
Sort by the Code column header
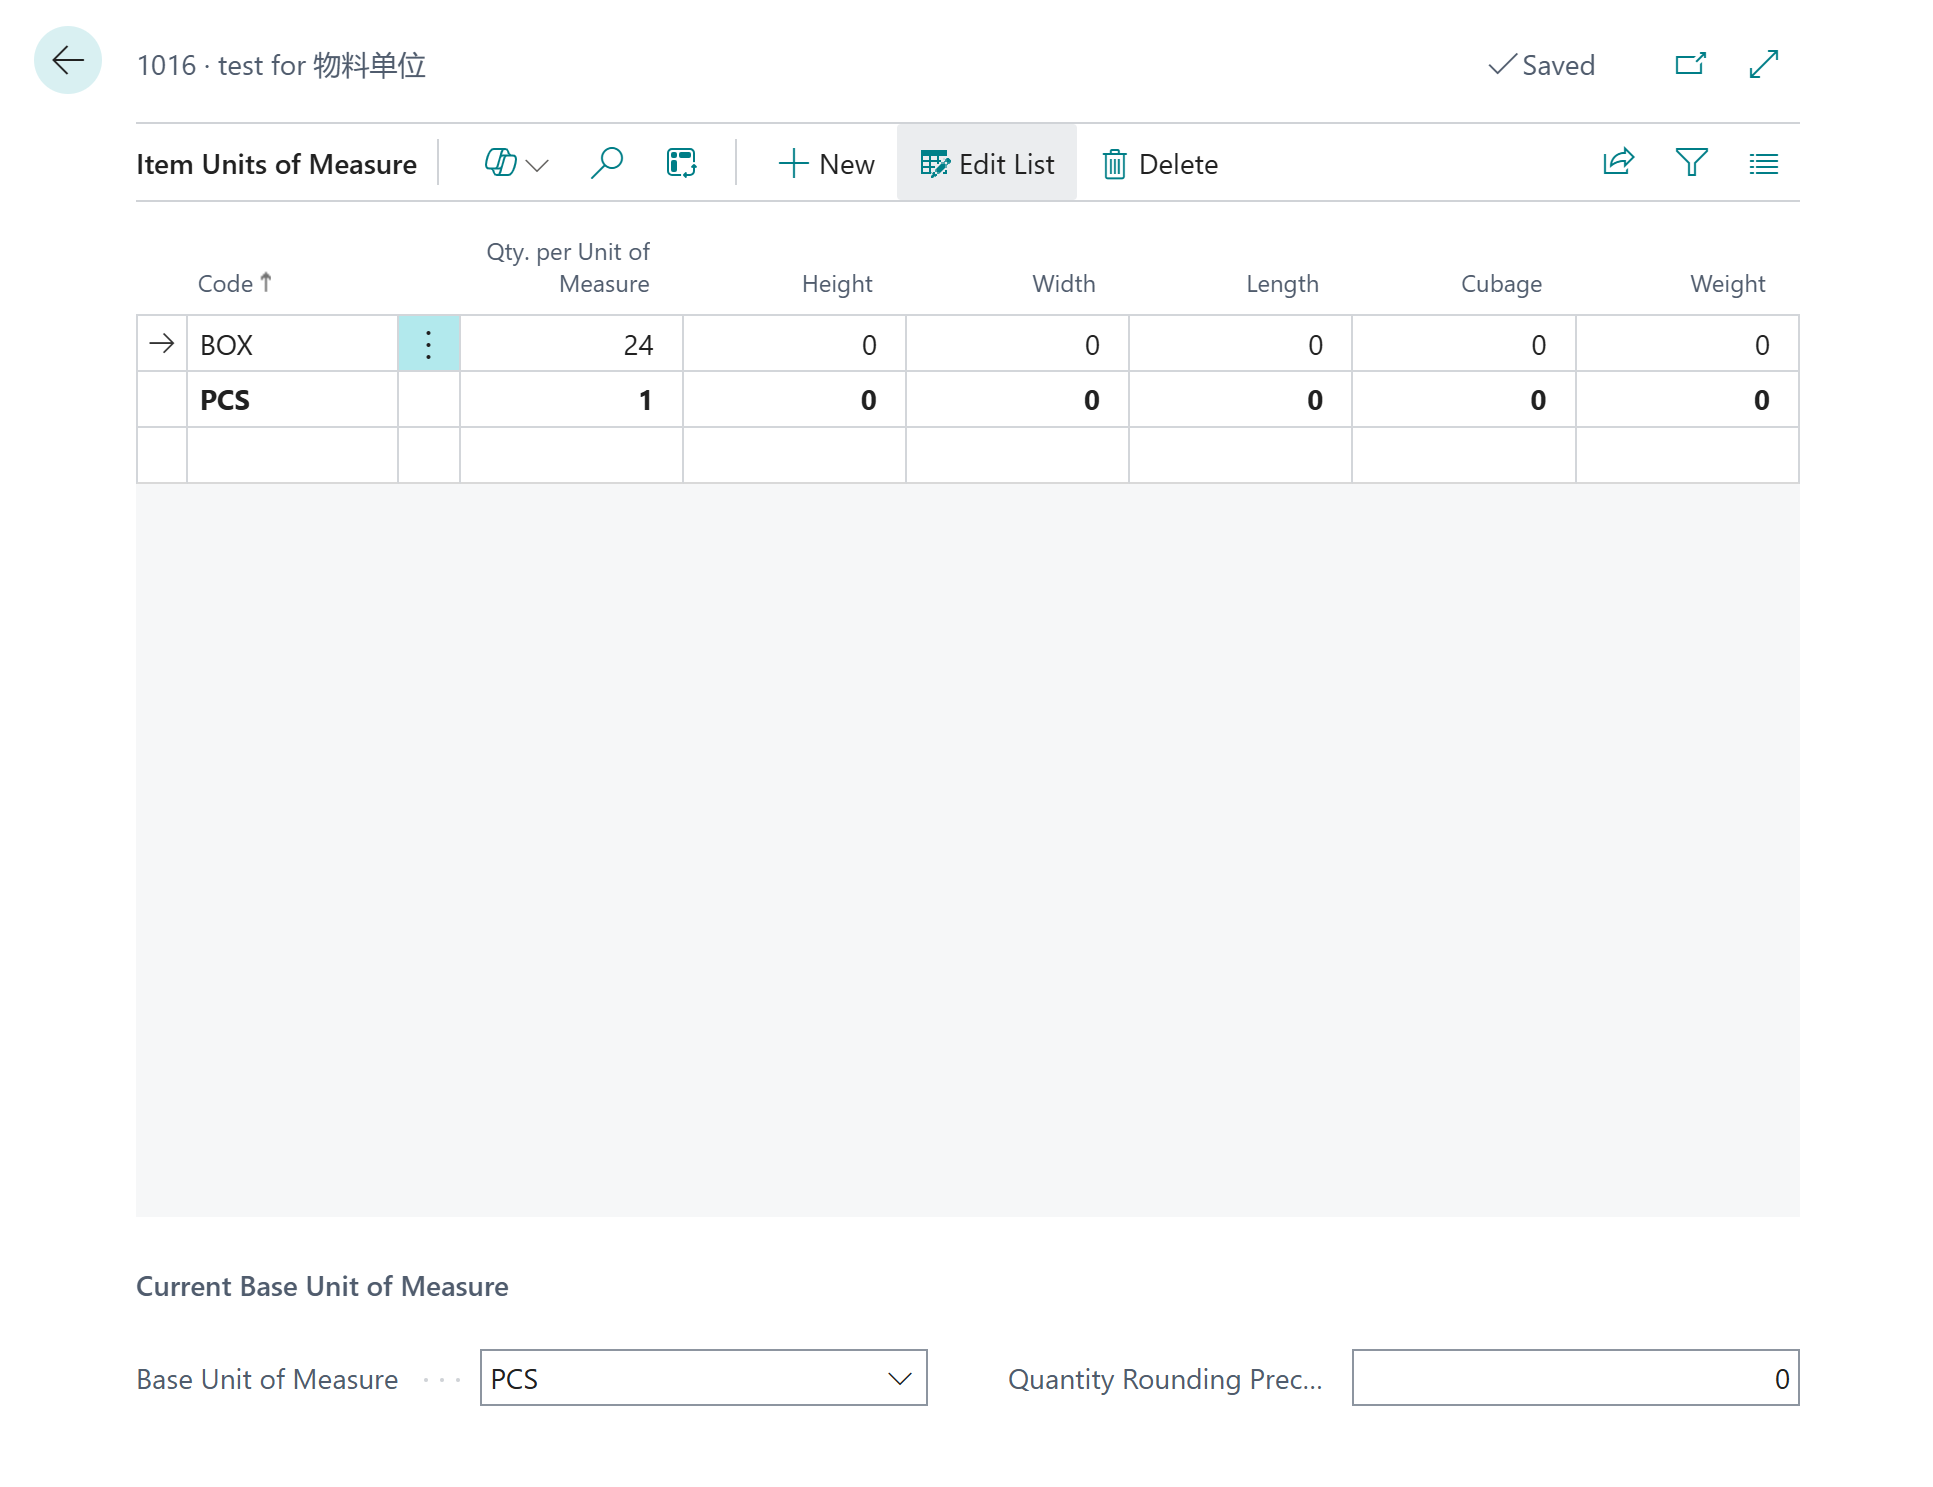point(226,284)
